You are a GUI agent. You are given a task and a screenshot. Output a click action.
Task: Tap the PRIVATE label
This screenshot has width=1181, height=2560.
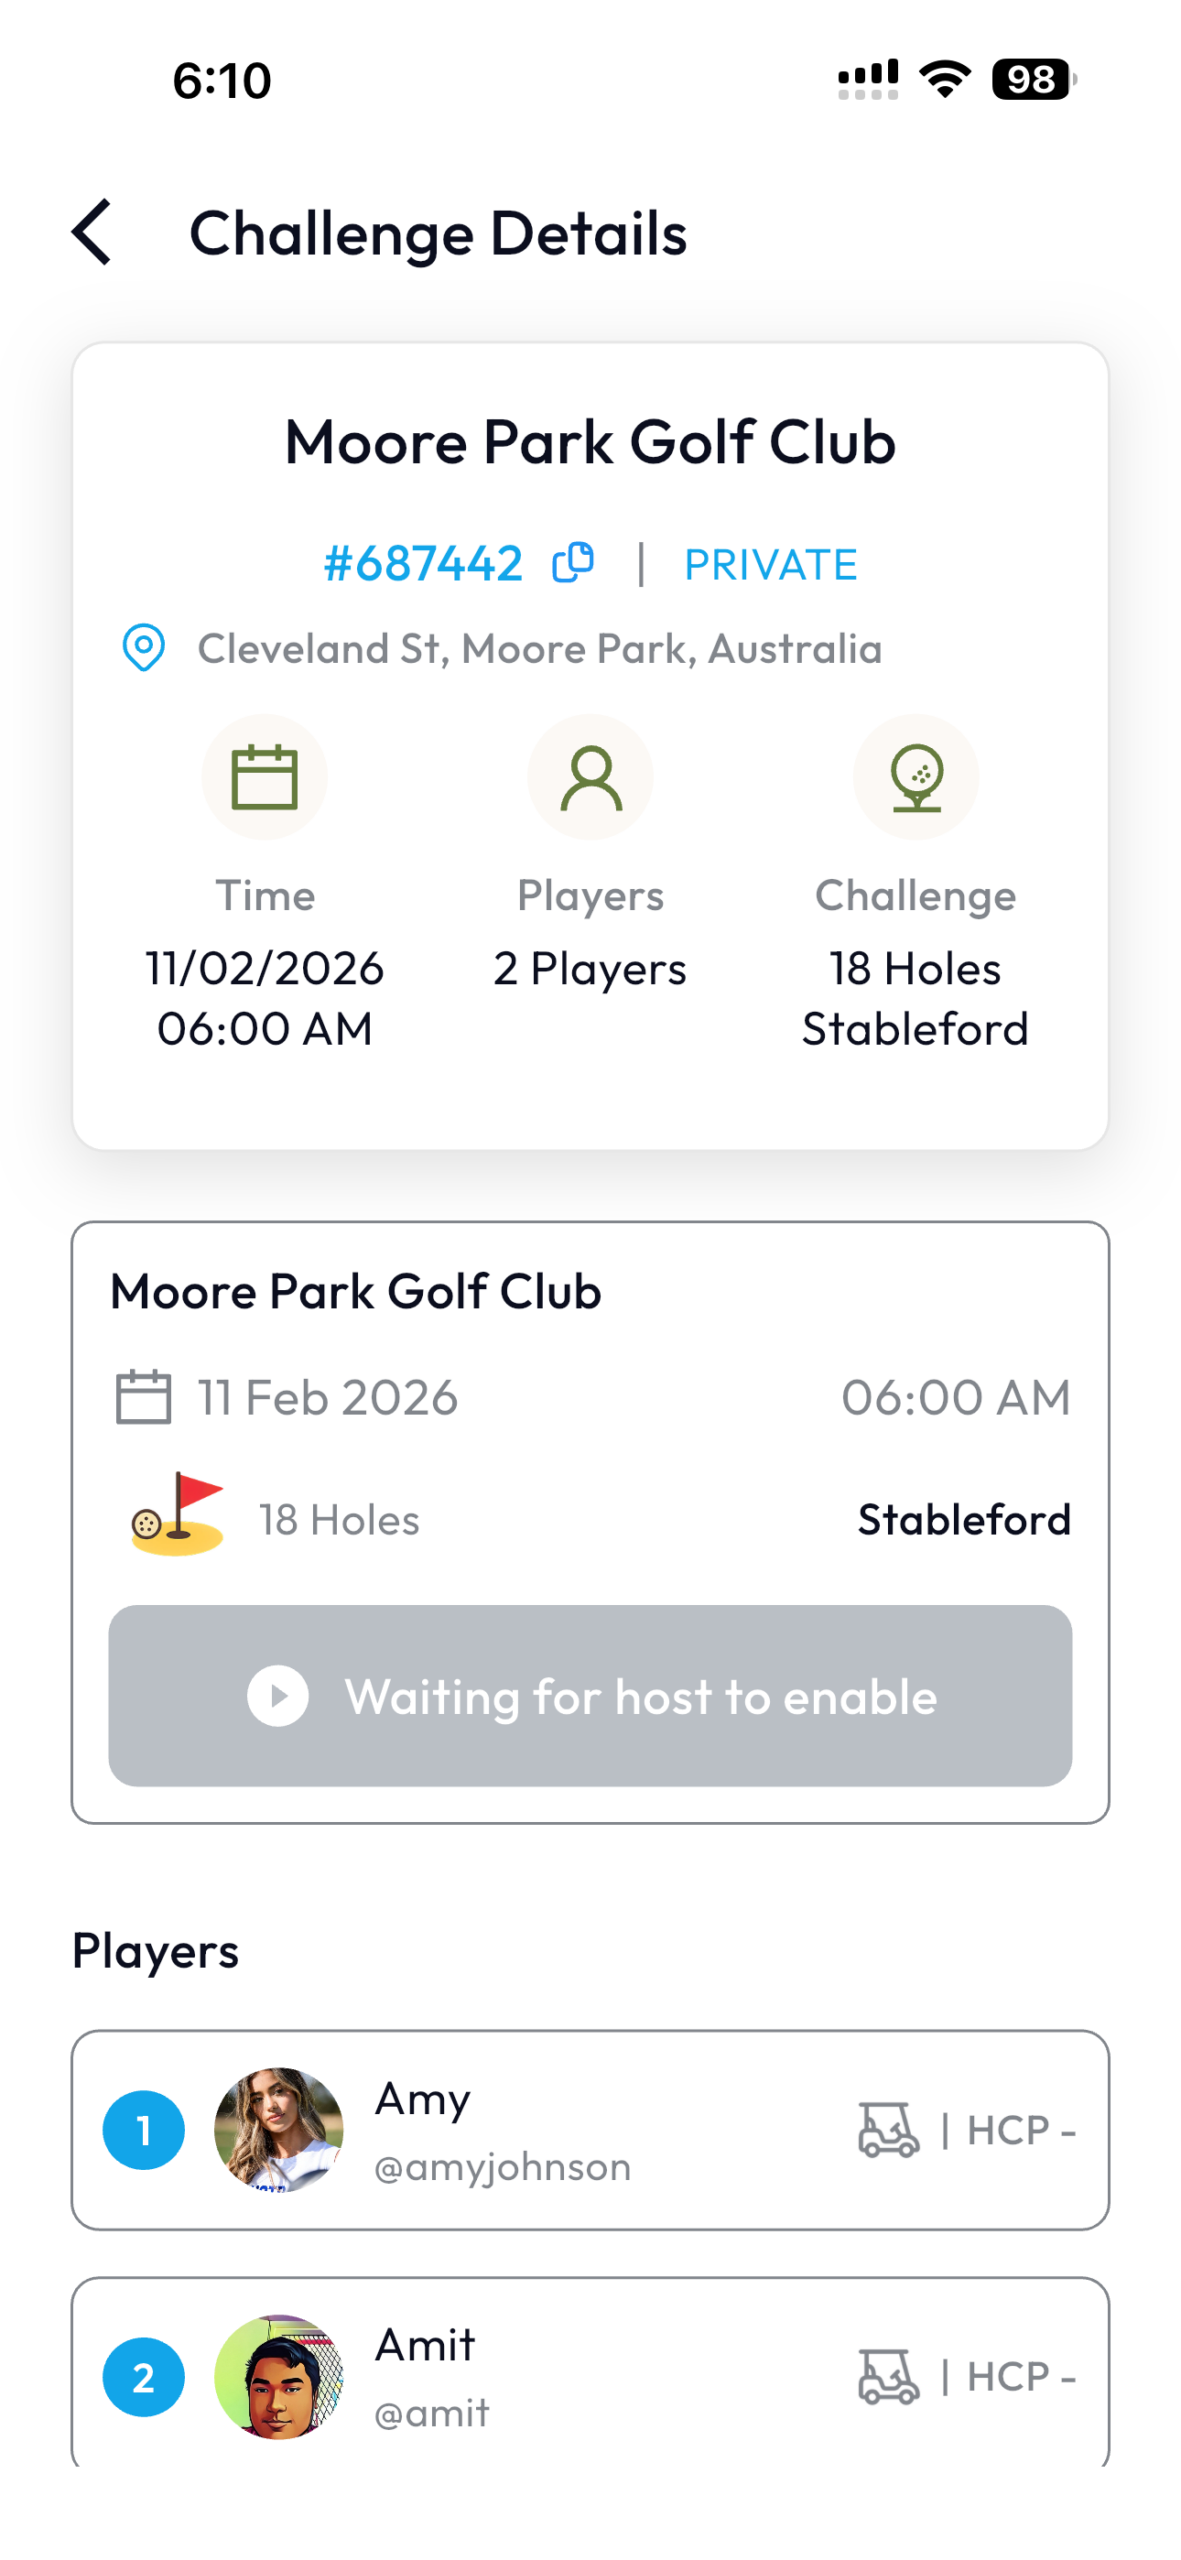770,564
